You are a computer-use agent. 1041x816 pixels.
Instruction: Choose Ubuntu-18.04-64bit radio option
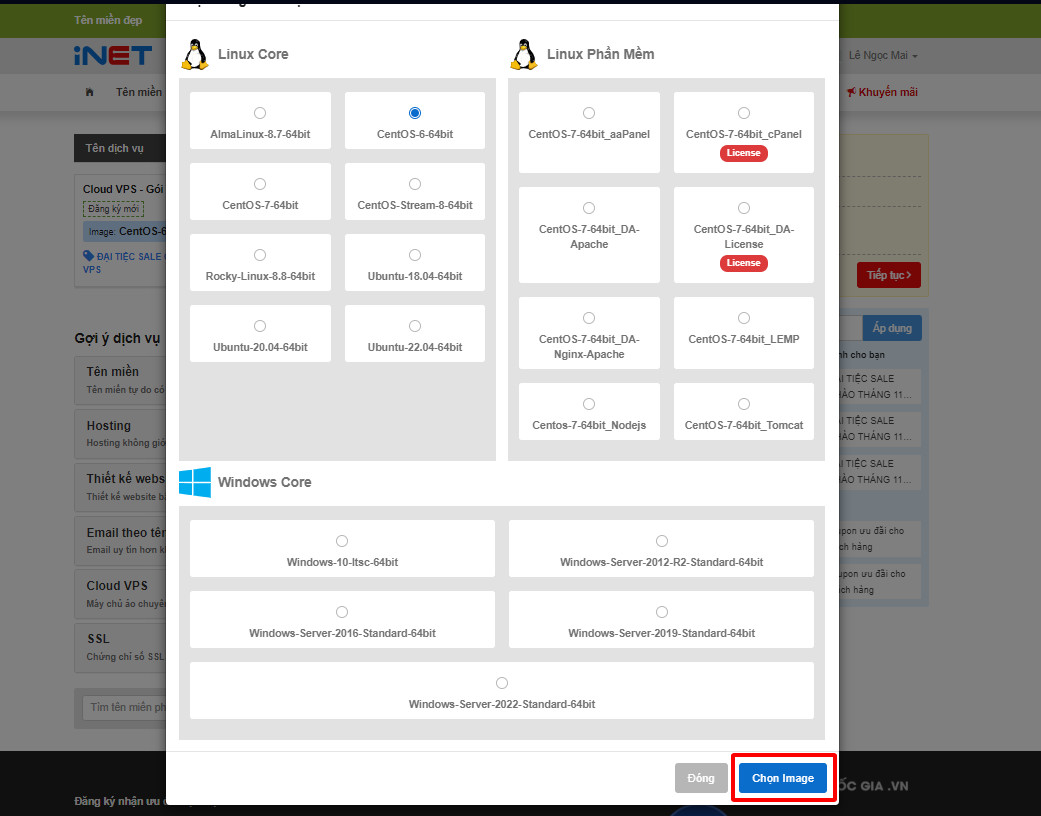coord(415,255)
